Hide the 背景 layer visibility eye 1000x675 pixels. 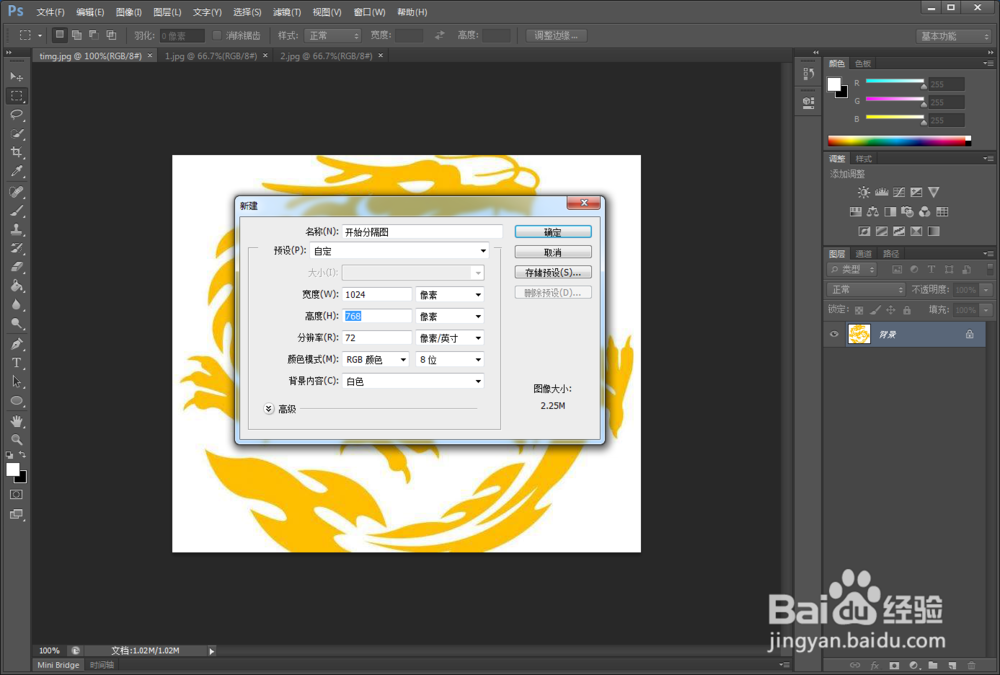(834, 334)
